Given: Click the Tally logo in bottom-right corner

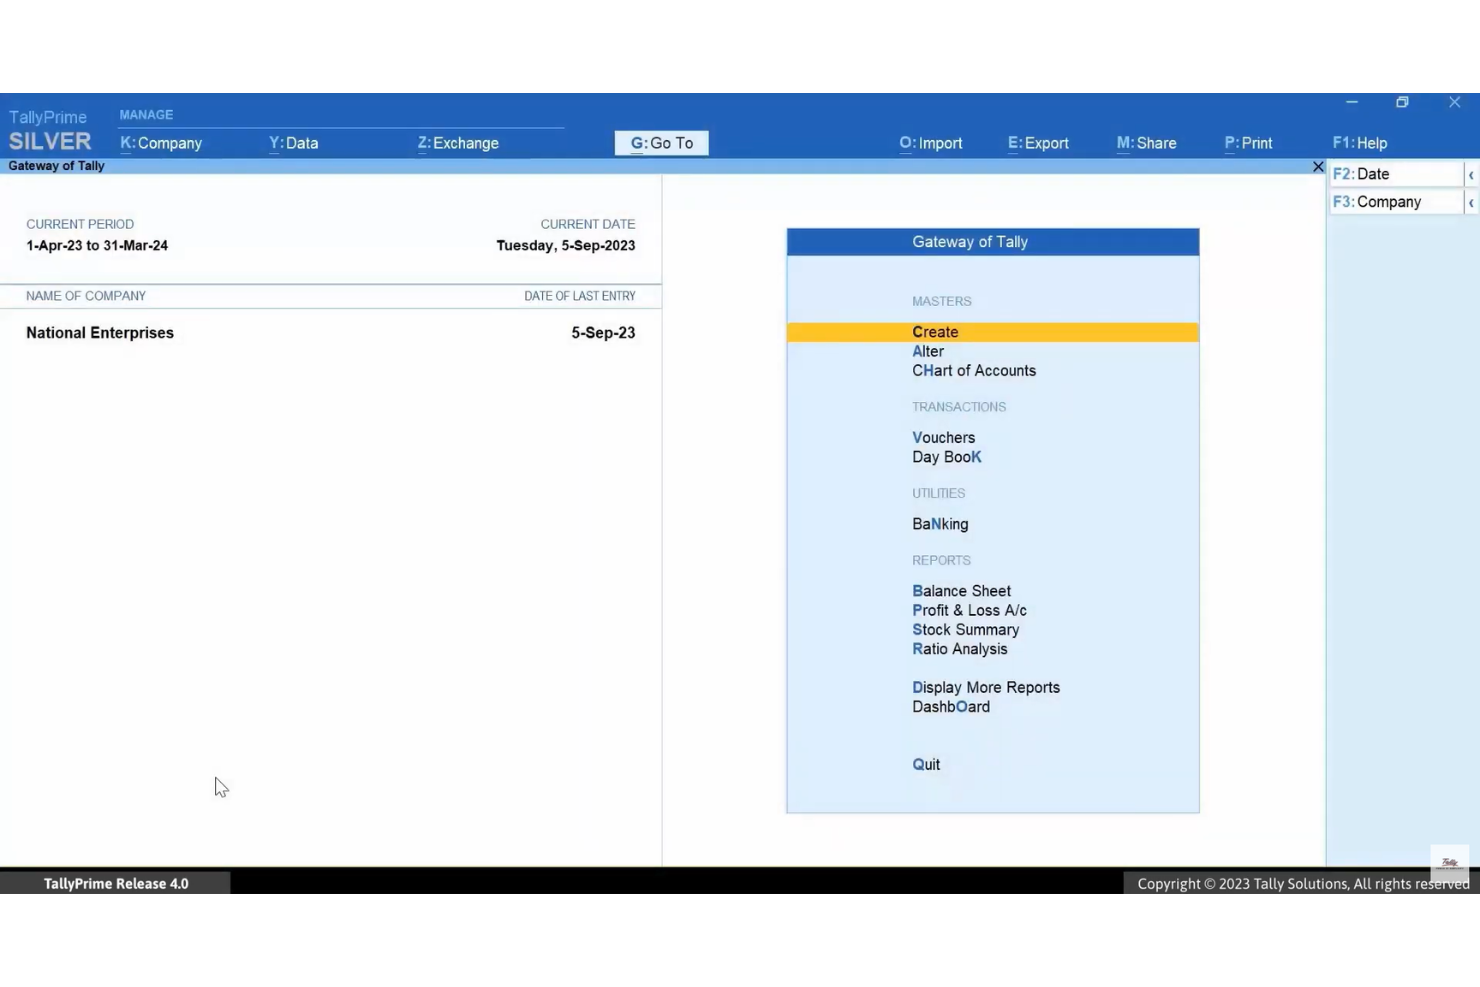Looking at the screenshot, I should [1448, 862].
